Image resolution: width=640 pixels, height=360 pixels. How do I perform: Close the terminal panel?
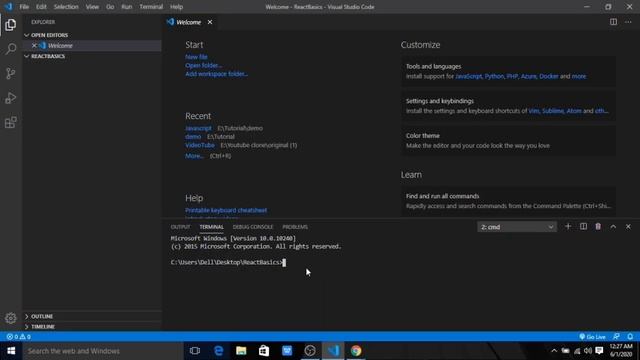tap(628, 227)
